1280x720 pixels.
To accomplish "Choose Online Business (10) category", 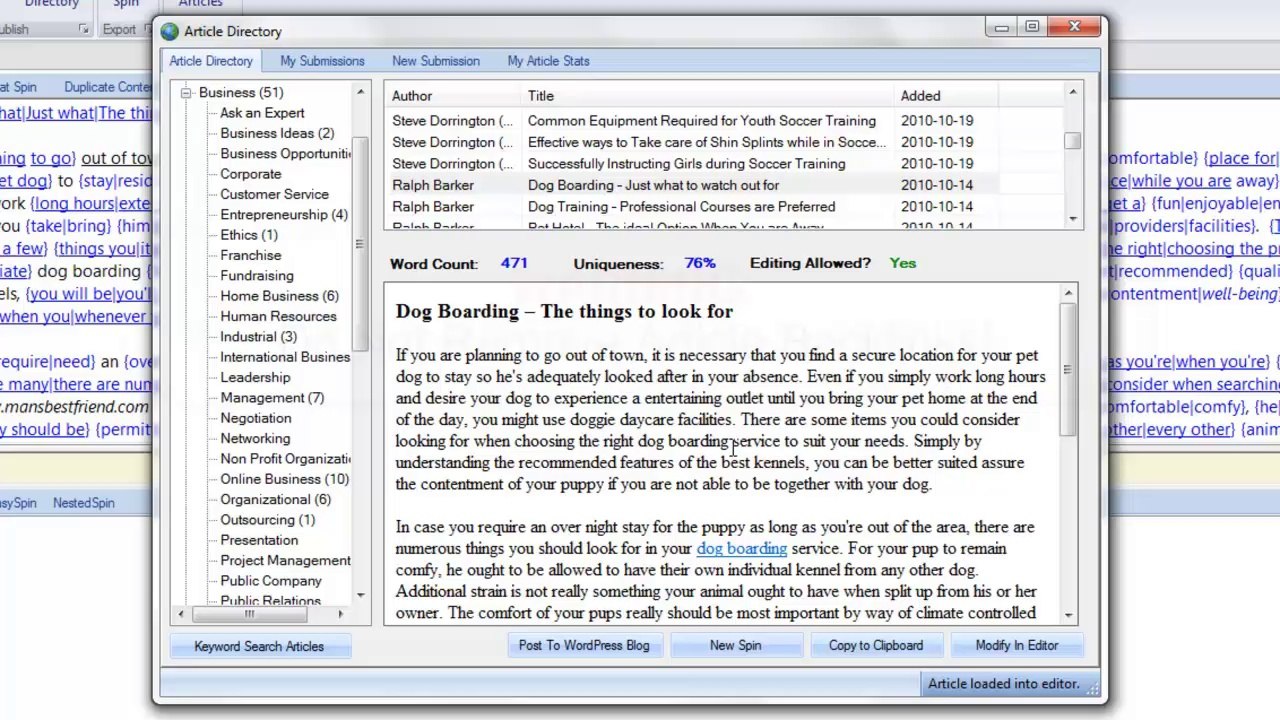I will [x=284, y=479].
